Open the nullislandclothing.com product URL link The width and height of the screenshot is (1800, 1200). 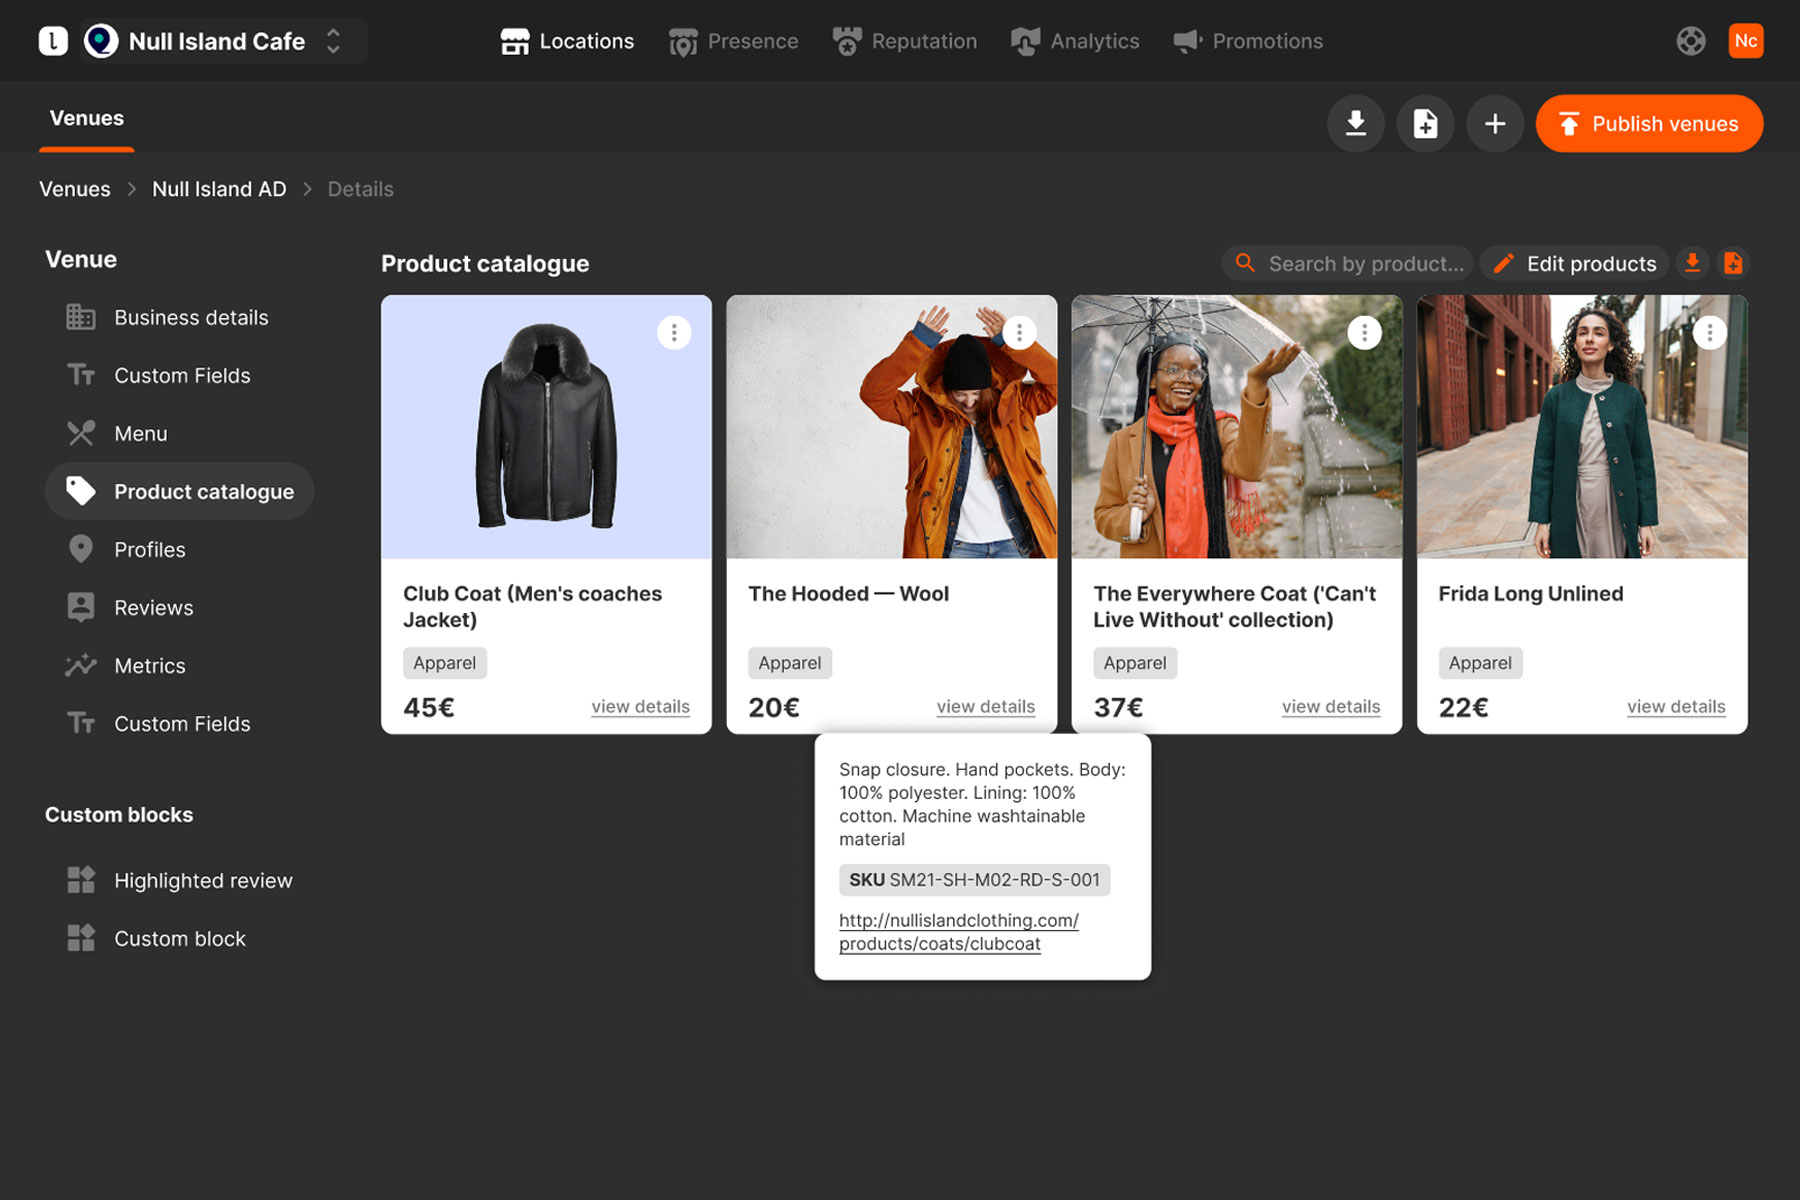[x=958, y=931]
